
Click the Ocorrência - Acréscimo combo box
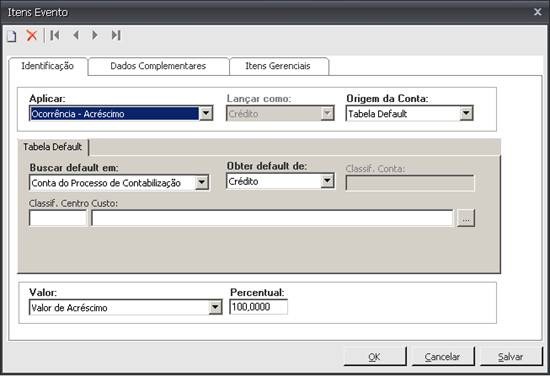click(121, 113)
